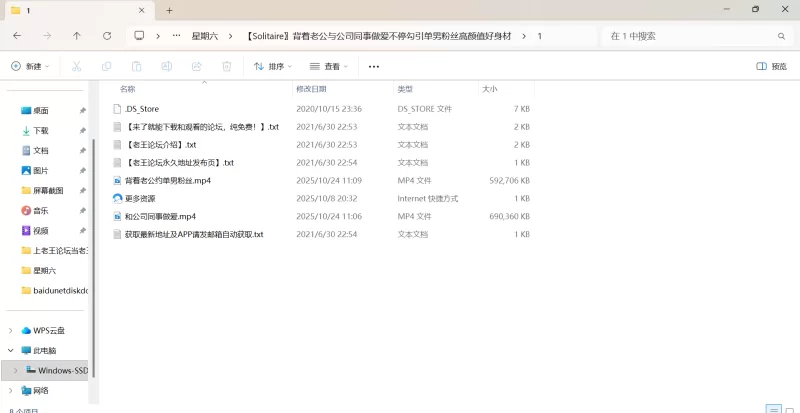Image resolution: width=800 pixels, height=413 pixels.
Task: Open 屏幕截图 folder in sidebar
Action: [48, 190]
